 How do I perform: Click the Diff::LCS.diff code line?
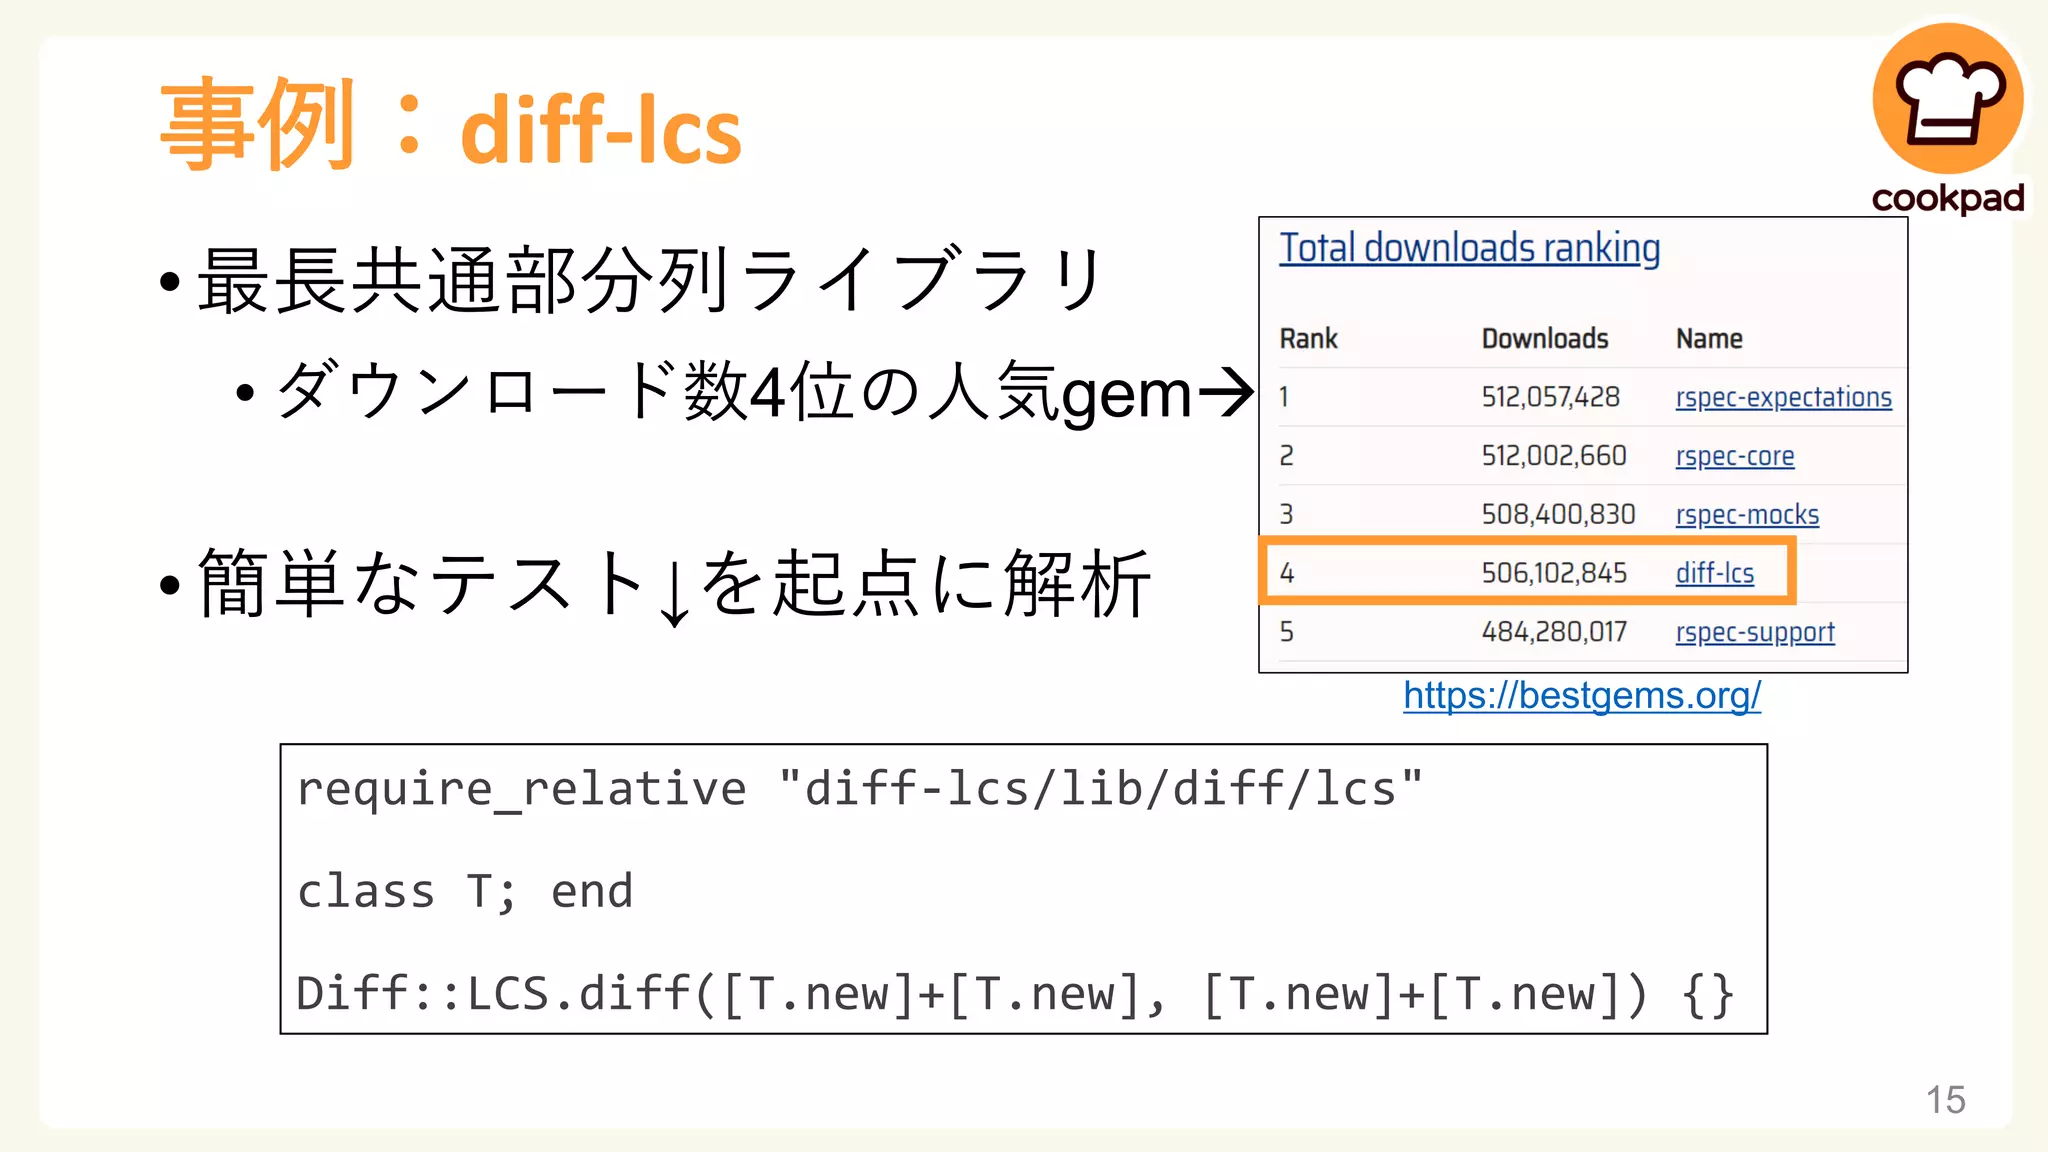(x=1014, y=994)
